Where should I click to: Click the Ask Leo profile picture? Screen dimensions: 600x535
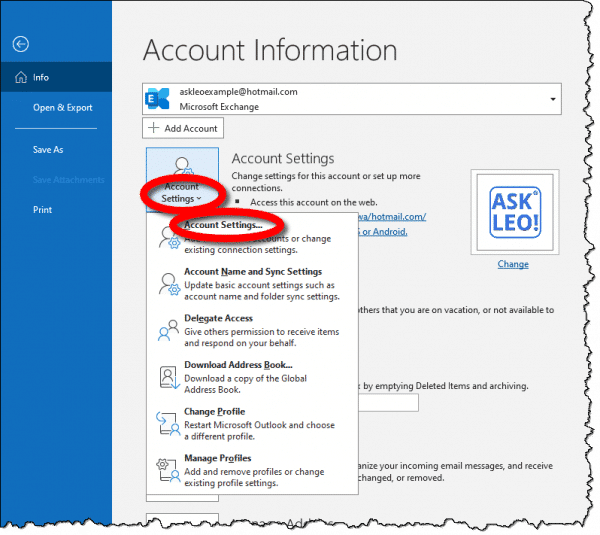(515, 212)
